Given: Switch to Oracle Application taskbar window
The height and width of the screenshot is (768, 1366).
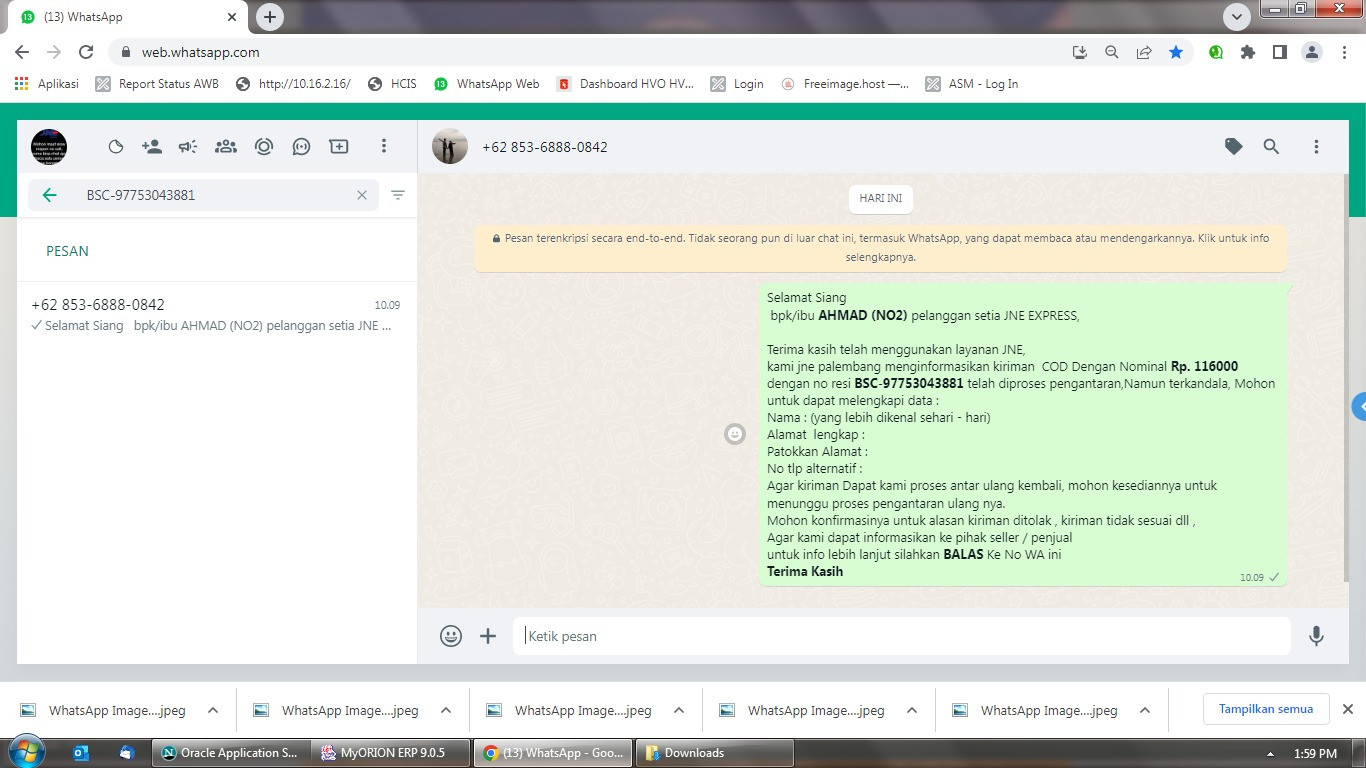Looking at the screenshot, I should (230, 753).
